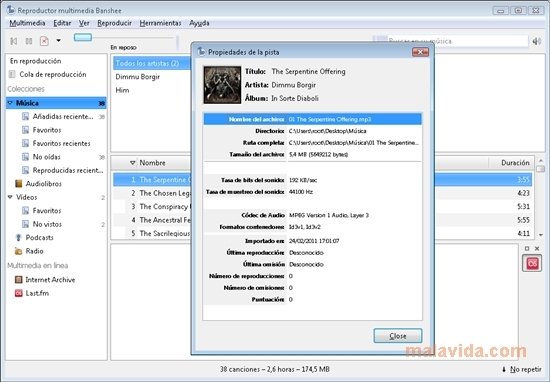Screen dimensions: 550x382
Task: Click the Close button in track properties
Action: click(x=398, y=336)
